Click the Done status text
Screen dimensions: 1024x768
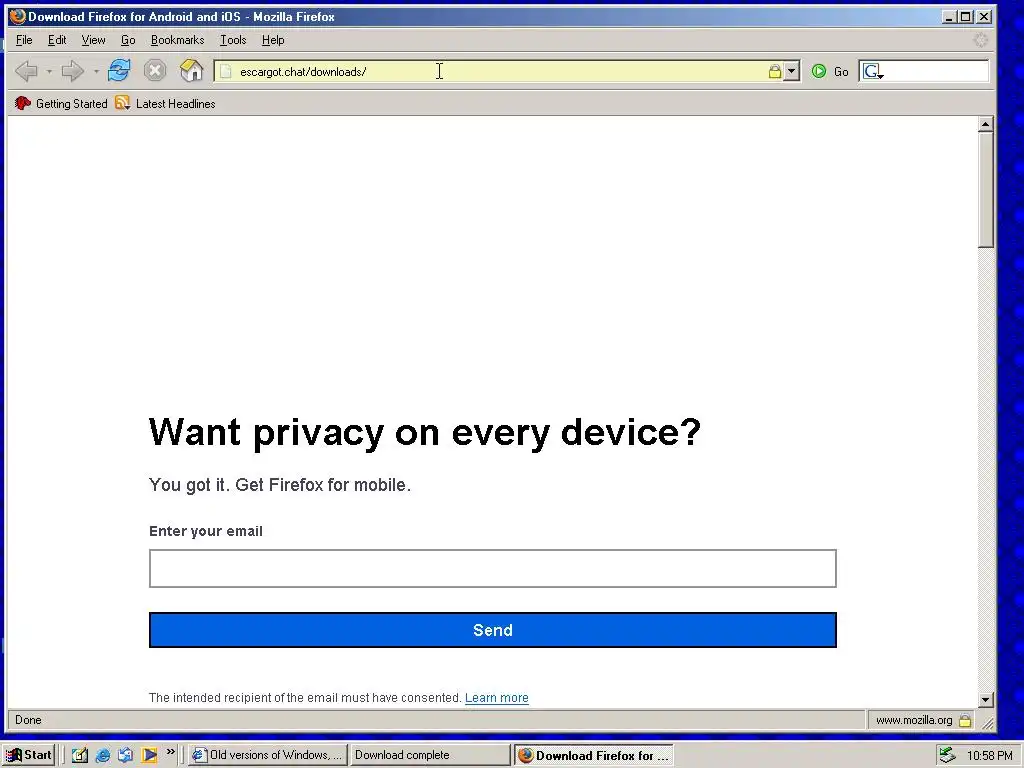[x=28, y=720]
